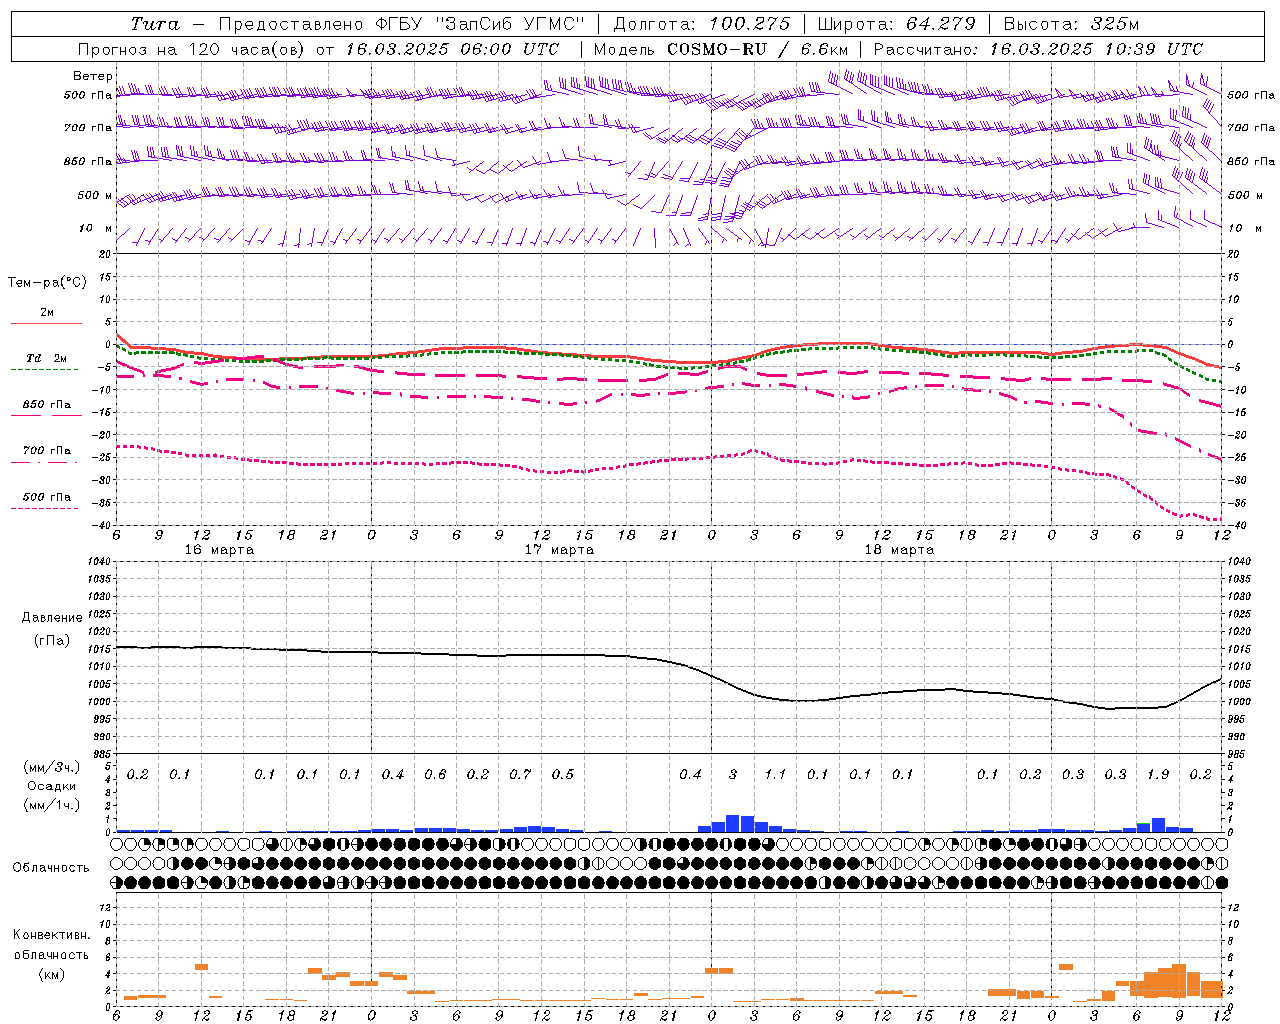1280x1024 pixels.
Task: Click the "16 марта" date label
Action: pyautogui.click(x=219, y=549)
